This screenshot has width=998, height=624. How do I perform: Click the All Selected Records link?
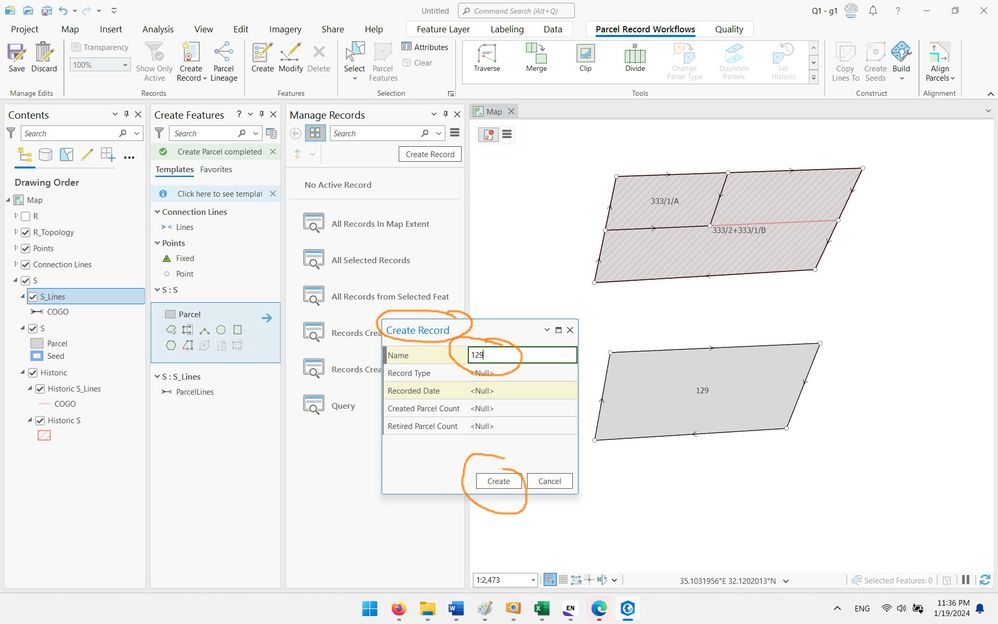point(370,260)
